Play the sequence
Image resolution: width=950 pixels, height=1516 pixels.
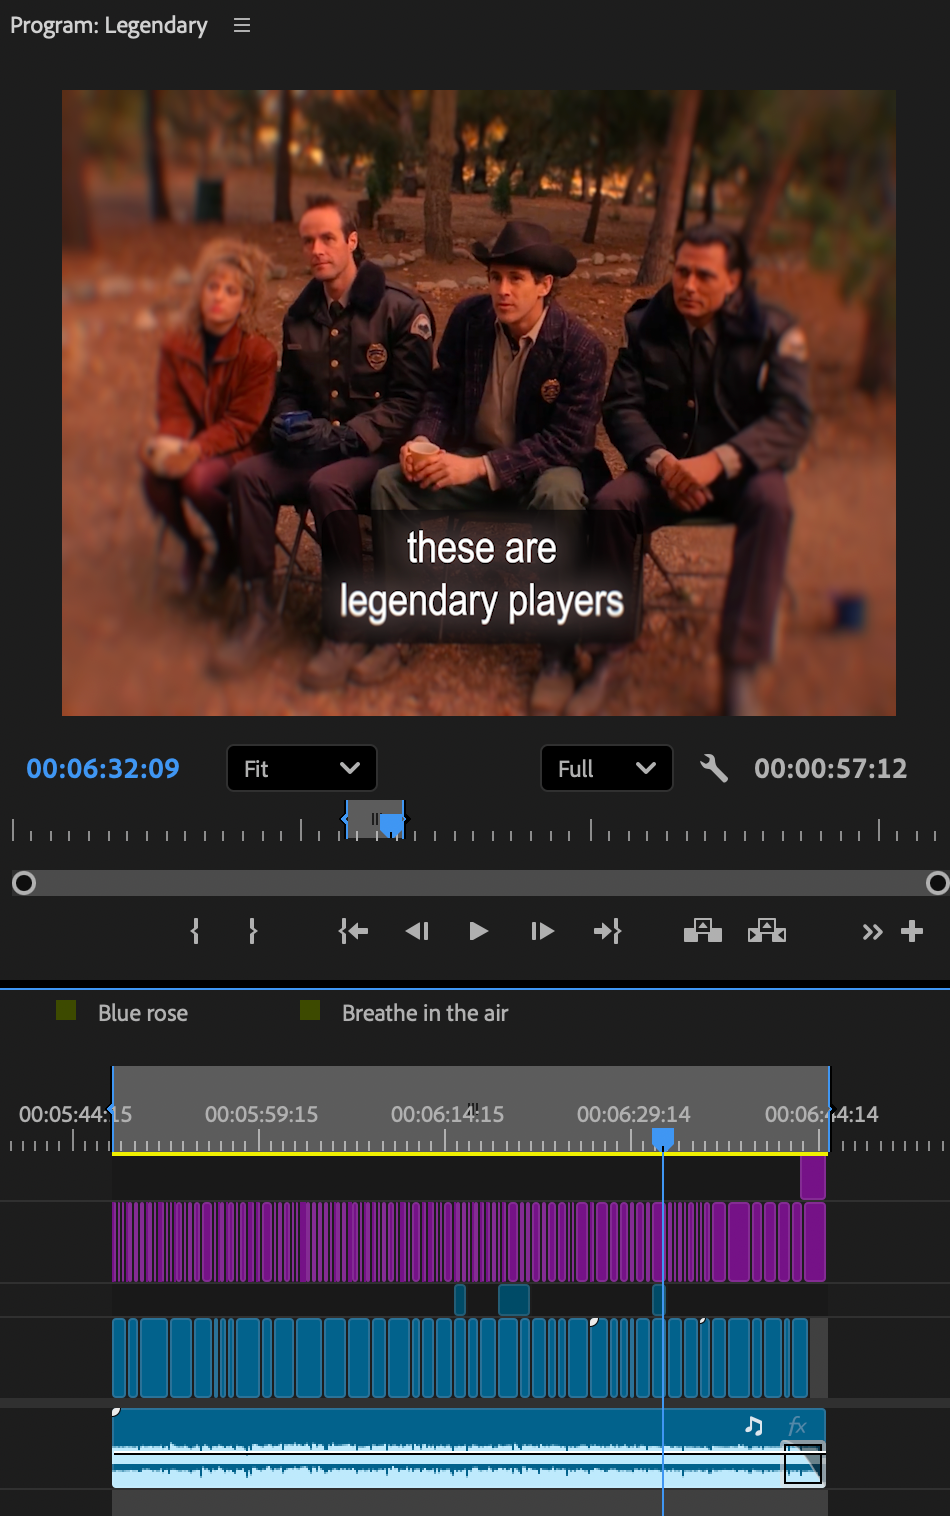click(x=479, y=931)
